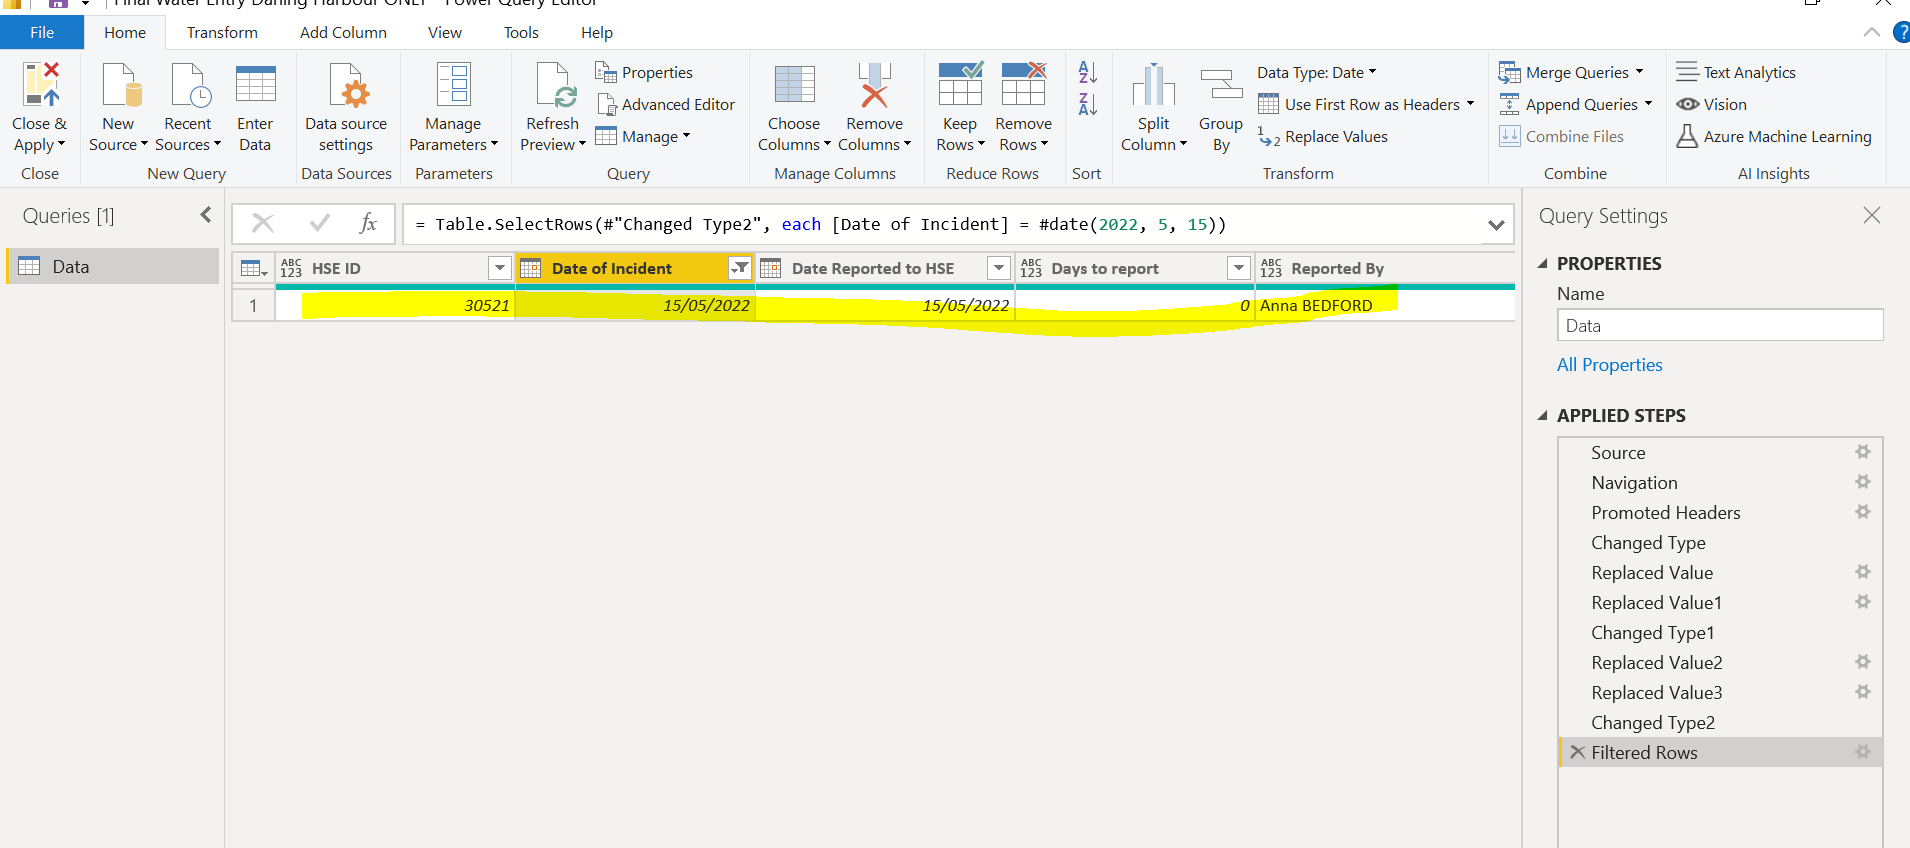Screen dimensions: 1910x848
Task: Select the Data query in Queries pane
Action: coord(113,266)
